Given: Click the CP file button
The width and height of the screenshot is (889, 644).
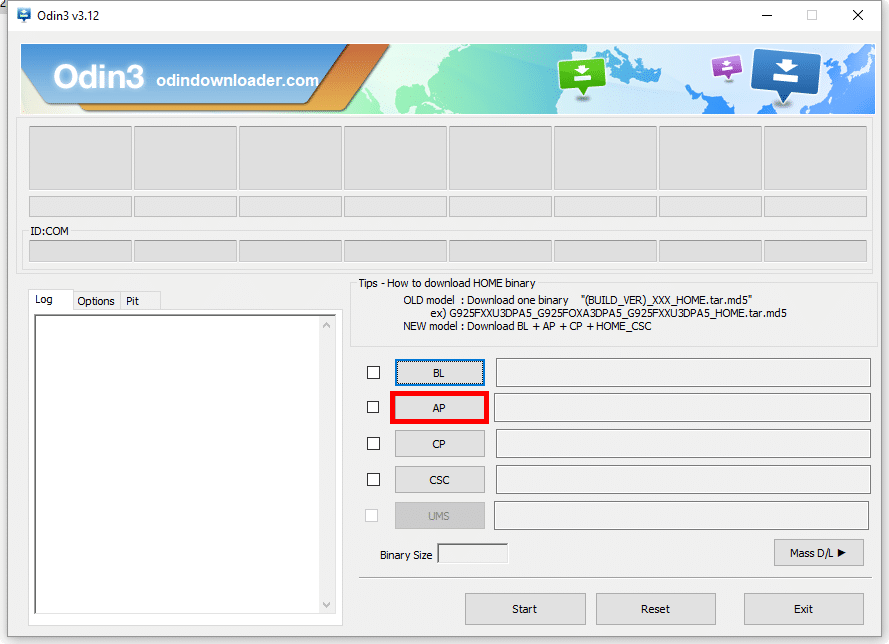Looking at the screenshot, I should tap(439, 444).
